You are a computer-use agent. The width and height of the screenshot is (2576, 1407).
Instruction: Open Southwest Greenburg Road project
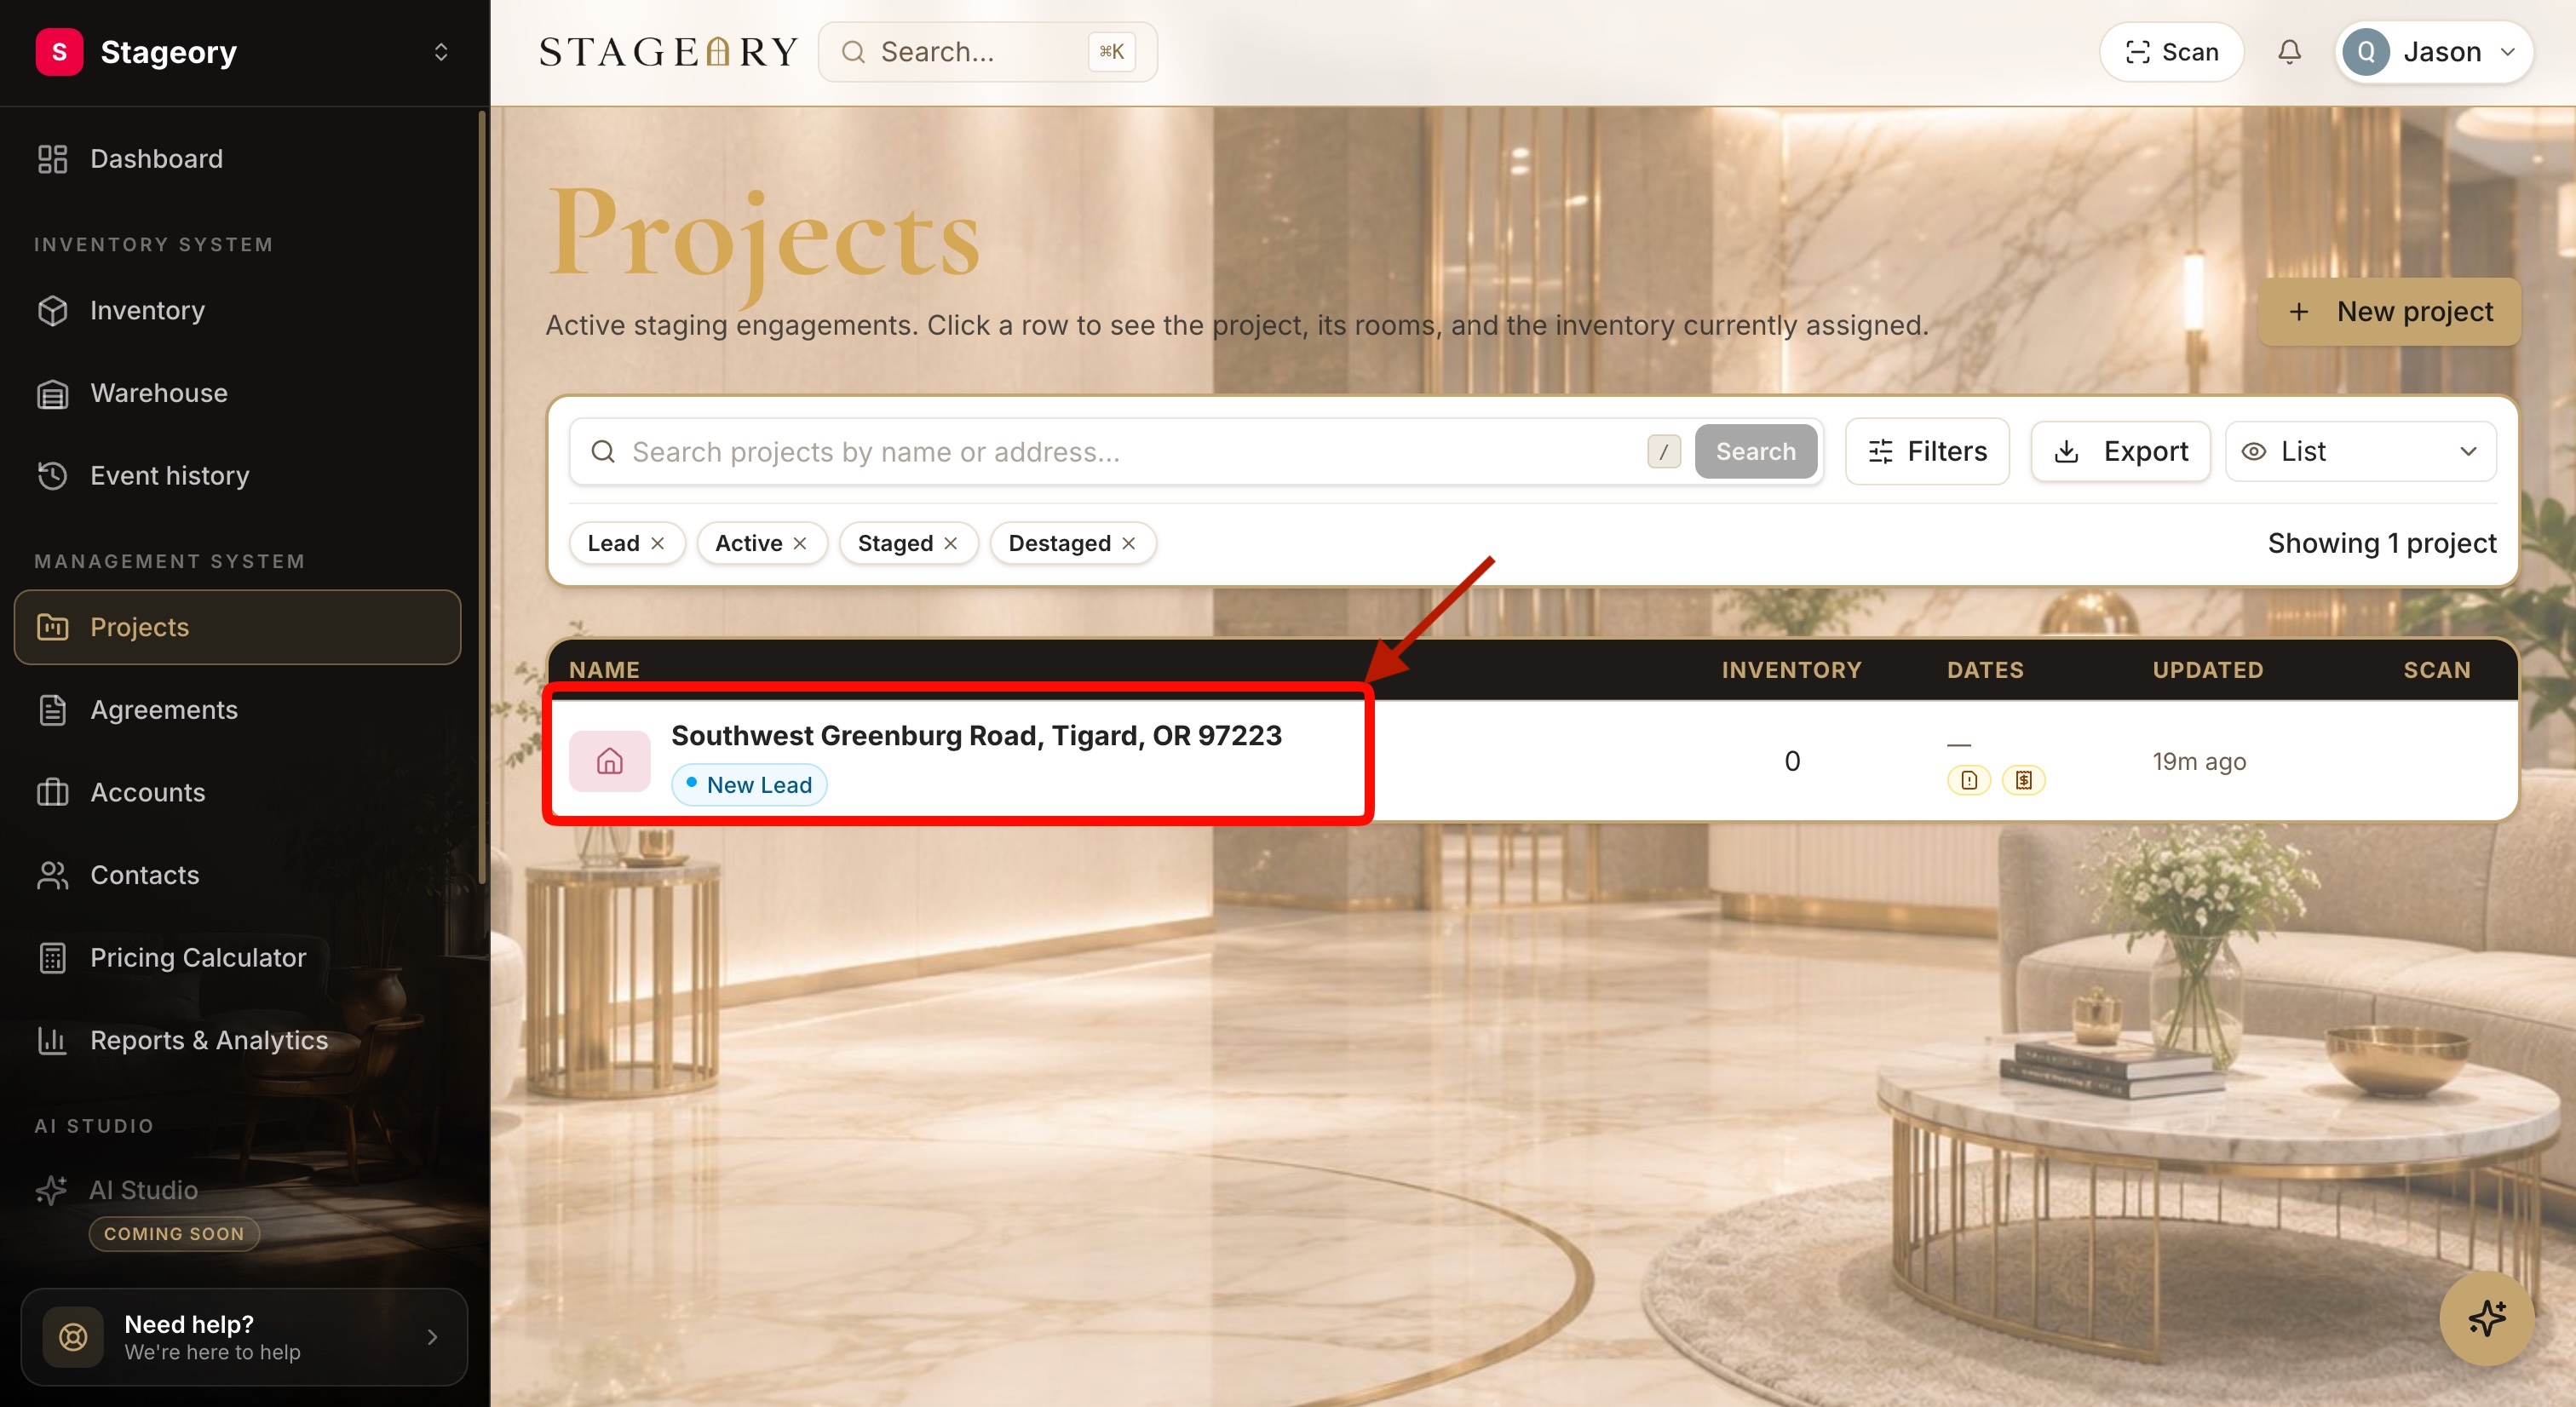tap(976, 736)
